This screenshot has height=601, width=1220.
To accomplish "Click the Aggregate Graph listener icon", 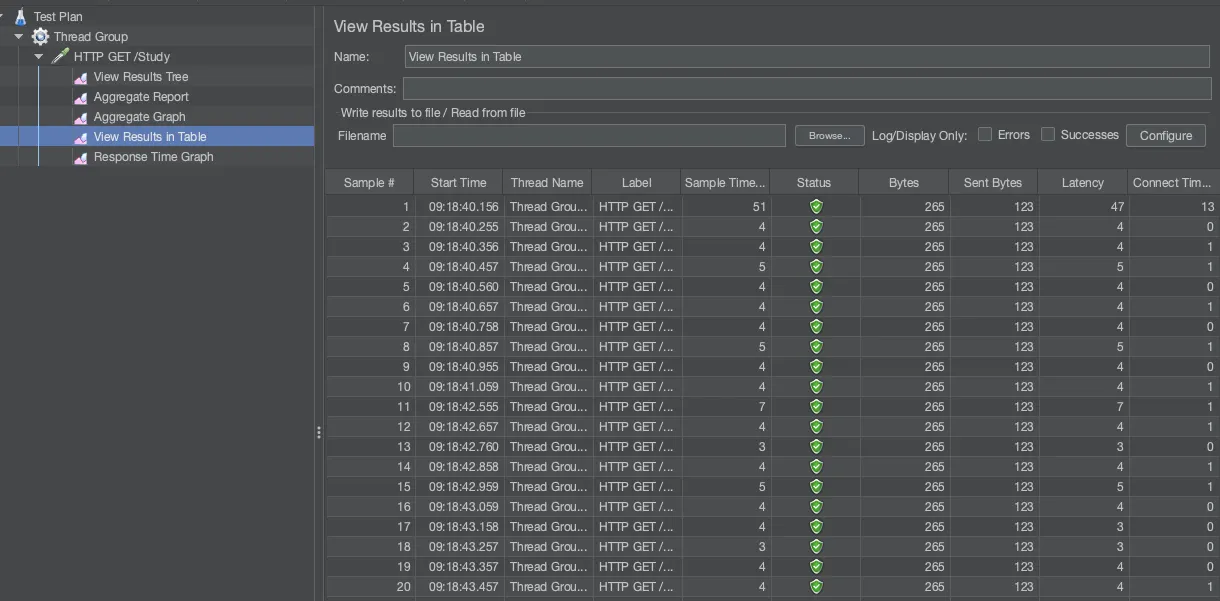I will point(80,117).
